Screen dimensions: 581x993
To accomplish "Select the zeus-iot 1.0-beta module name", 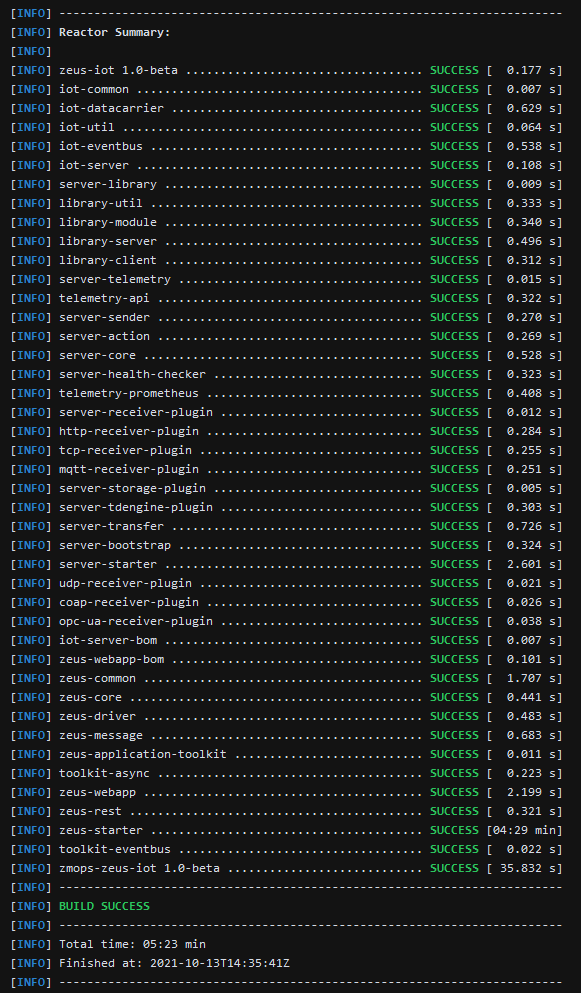I will 118,70.
